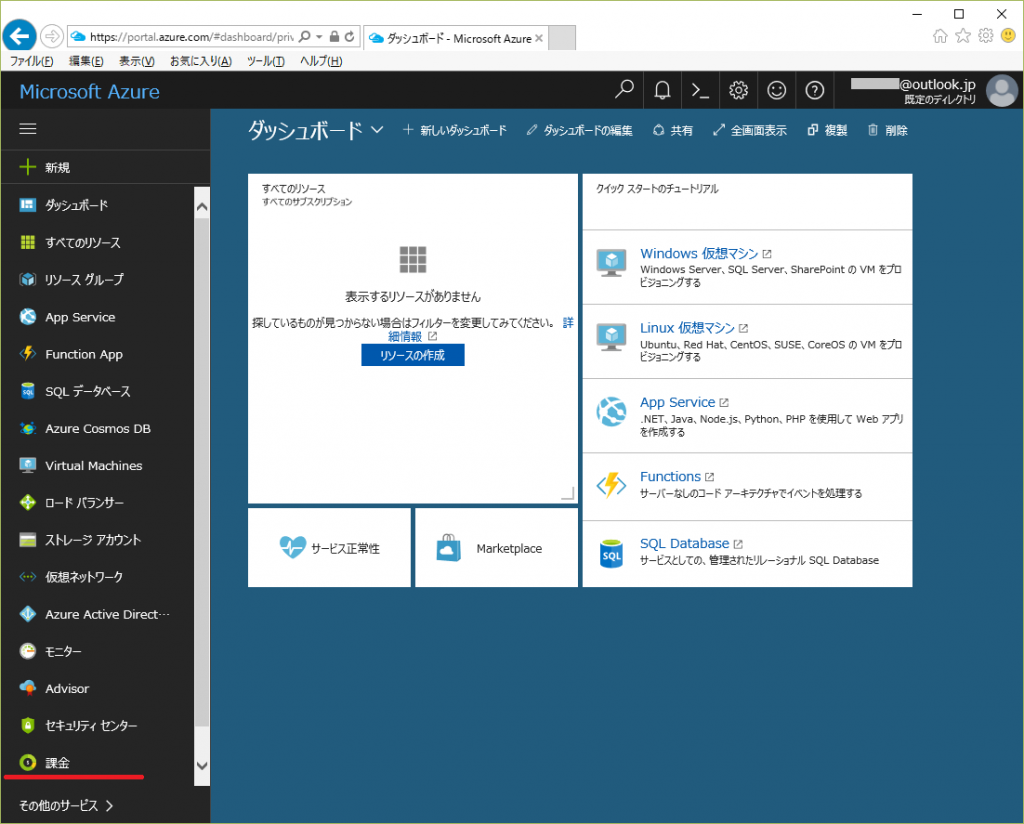Click the App Service sidebar icon
The image size is (1024, 824).
(27, 317)
